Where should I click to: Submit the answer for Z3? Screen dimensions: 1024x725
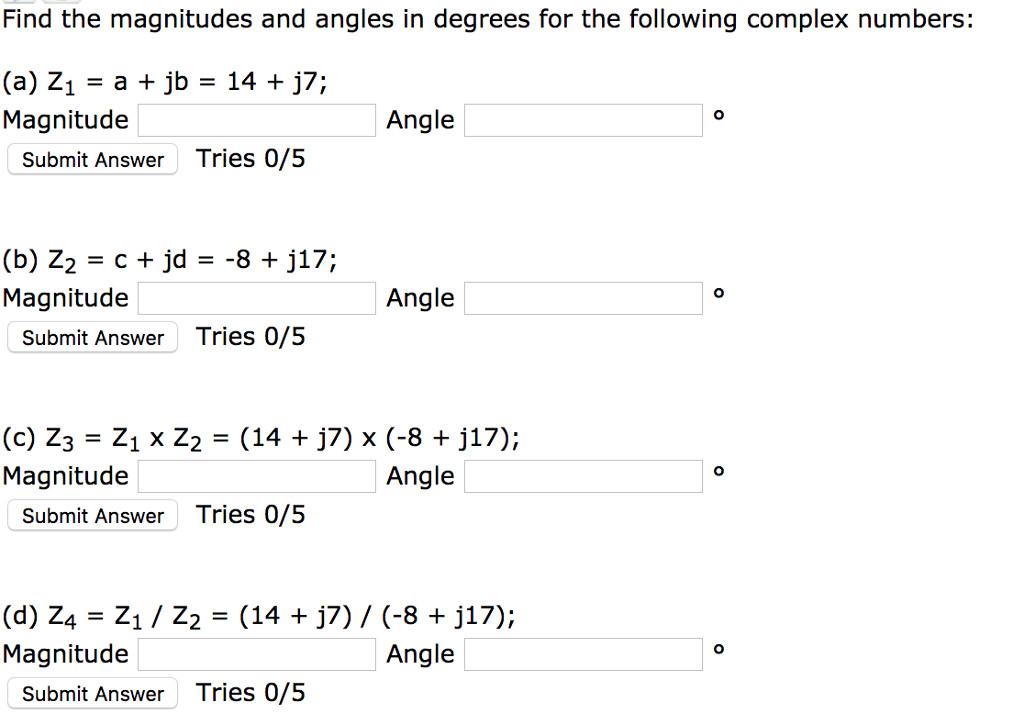click(91, 515)
